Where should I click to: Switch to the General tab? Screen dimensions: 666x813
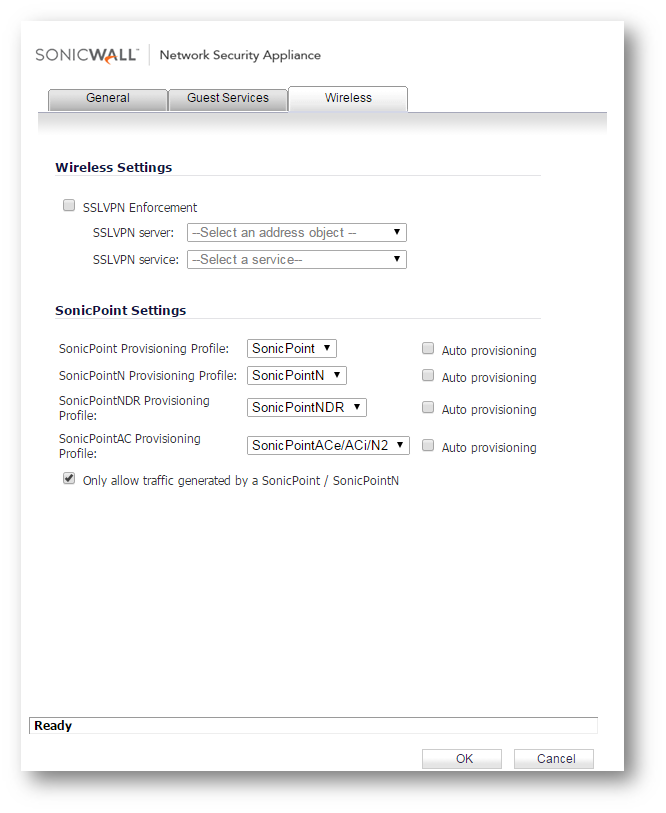click(x=108, y=99)
